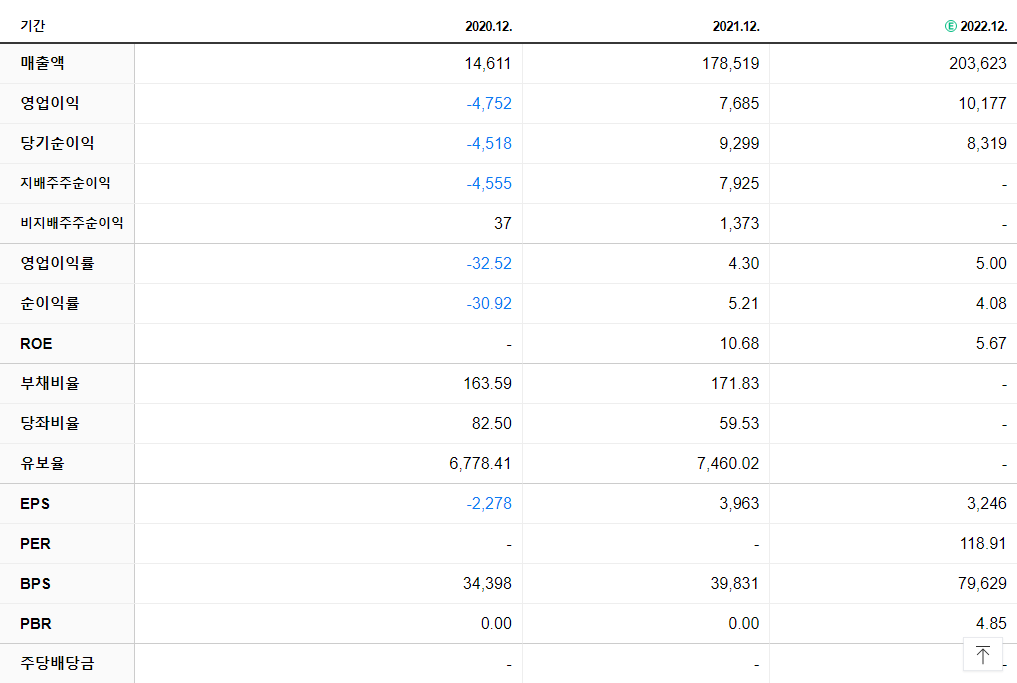
Task: Click the 82.50 quick ratio value
Action: tap(492, 424)
